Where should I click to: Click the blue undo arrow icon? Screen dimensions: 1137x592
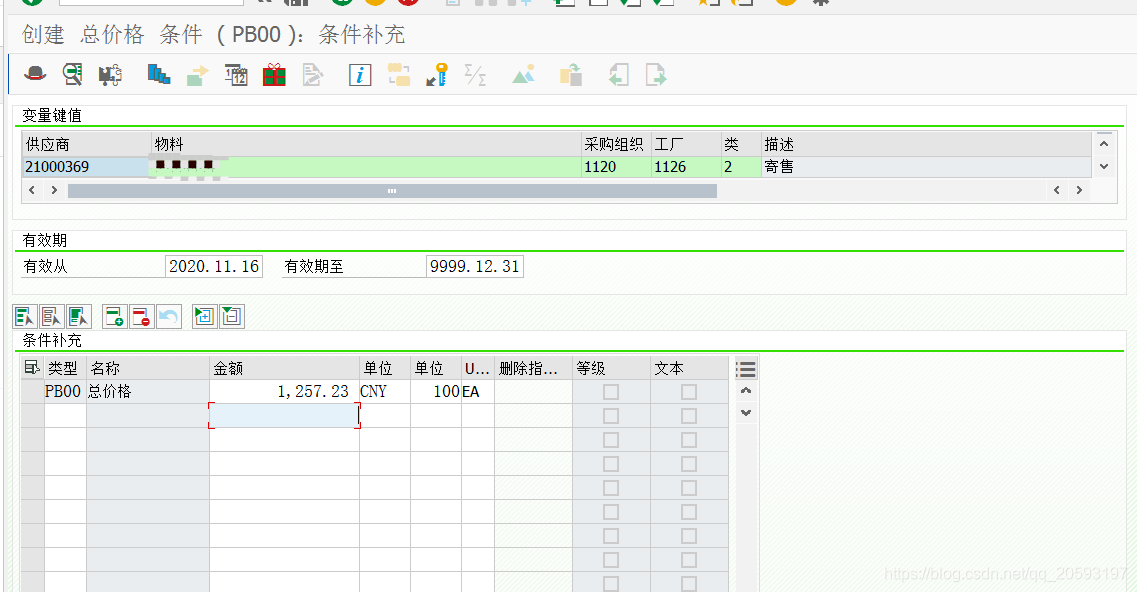(169, 316)
